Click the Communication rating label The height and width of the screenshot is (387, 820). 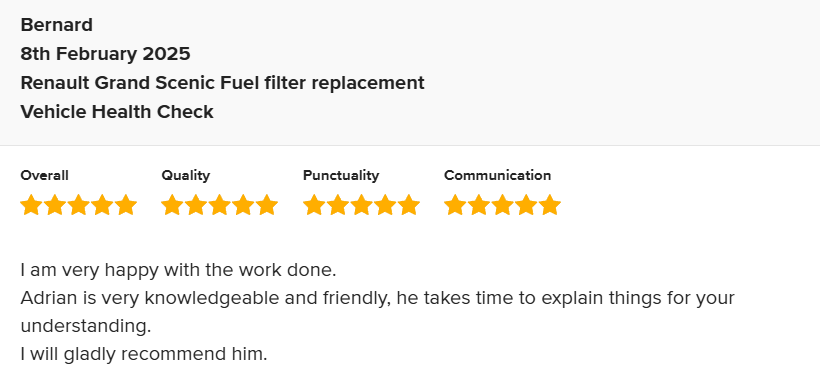pos(497,176)
